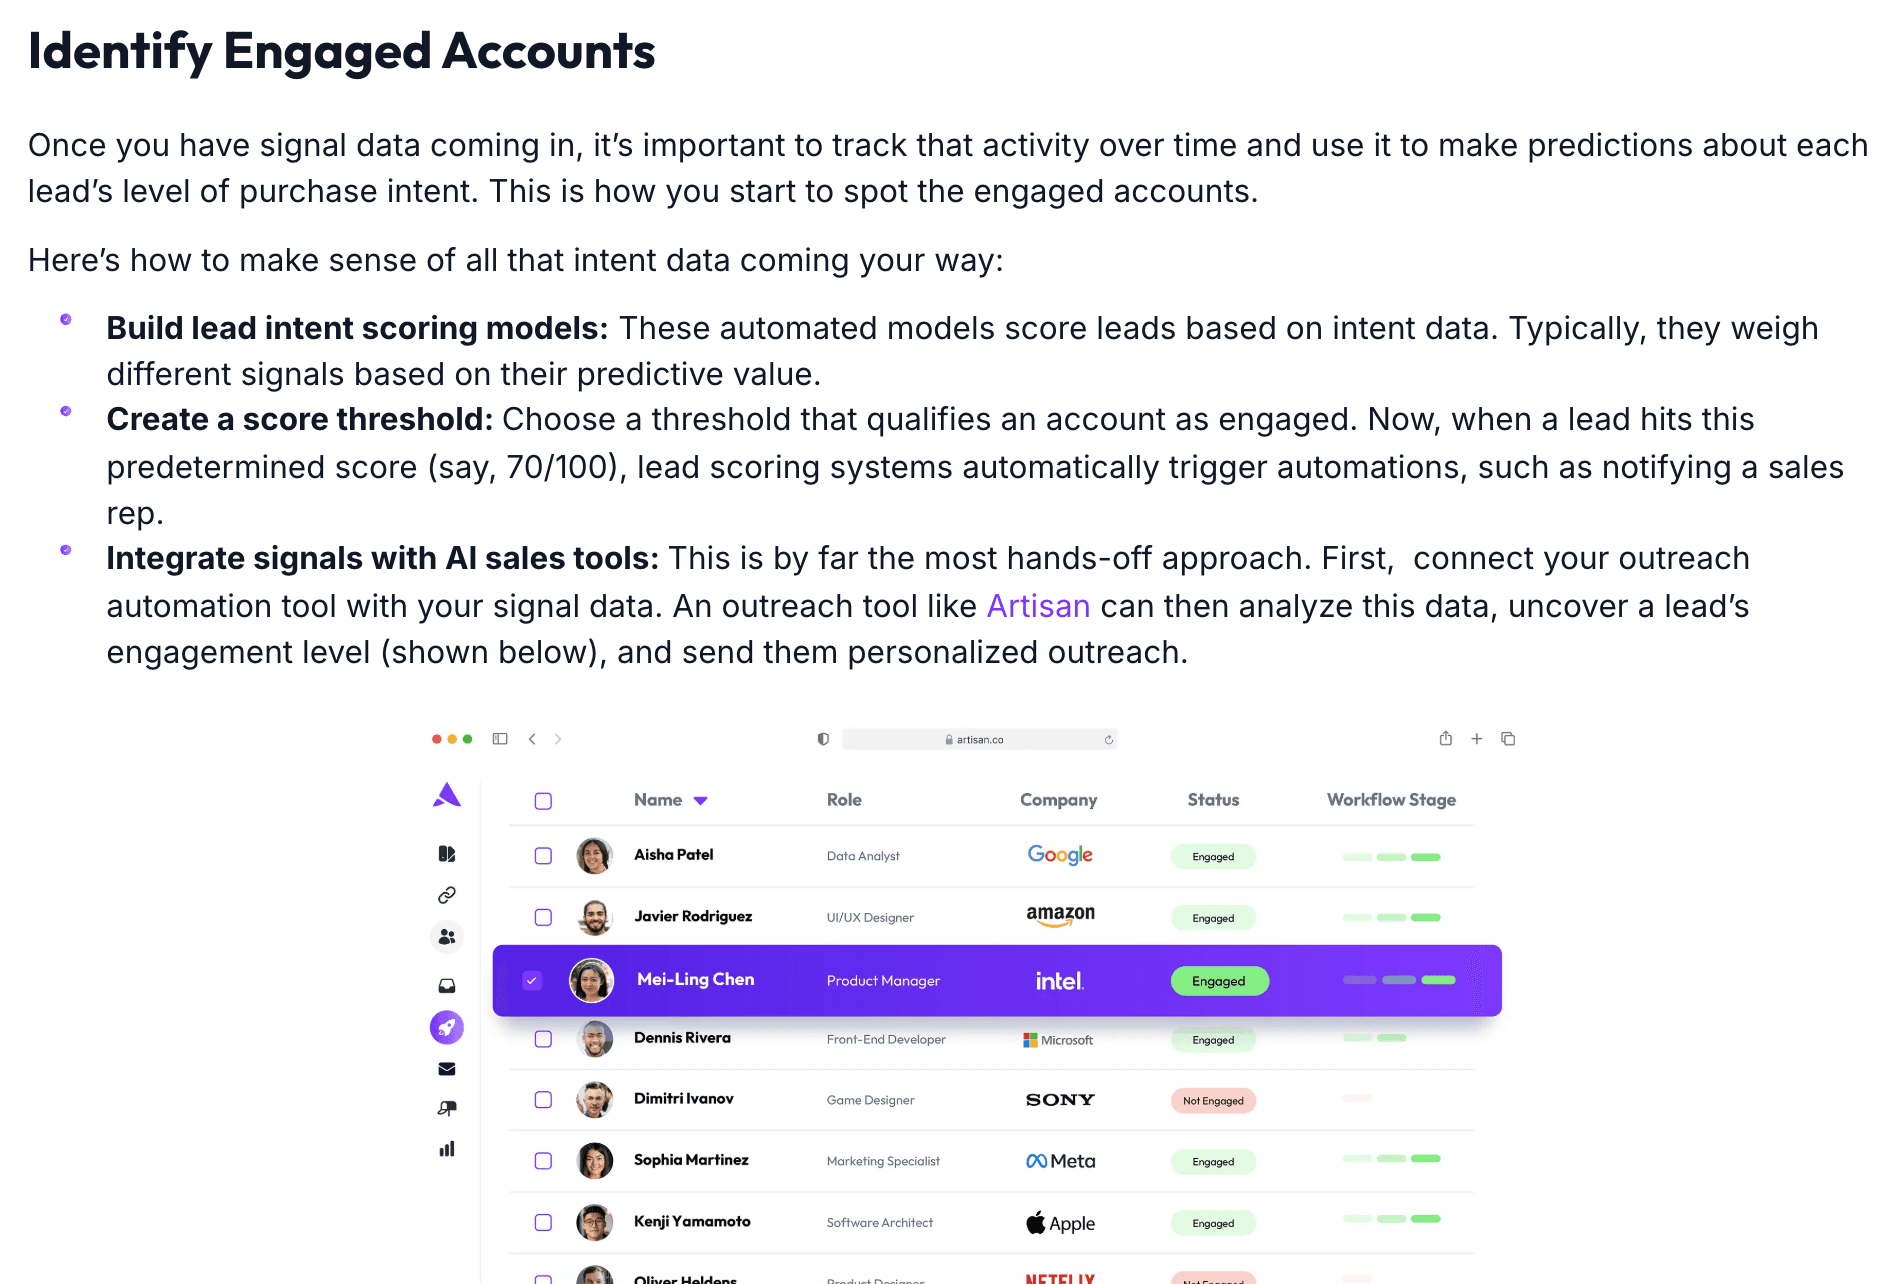Click the browser share icon

click(x=1446, y=739)
